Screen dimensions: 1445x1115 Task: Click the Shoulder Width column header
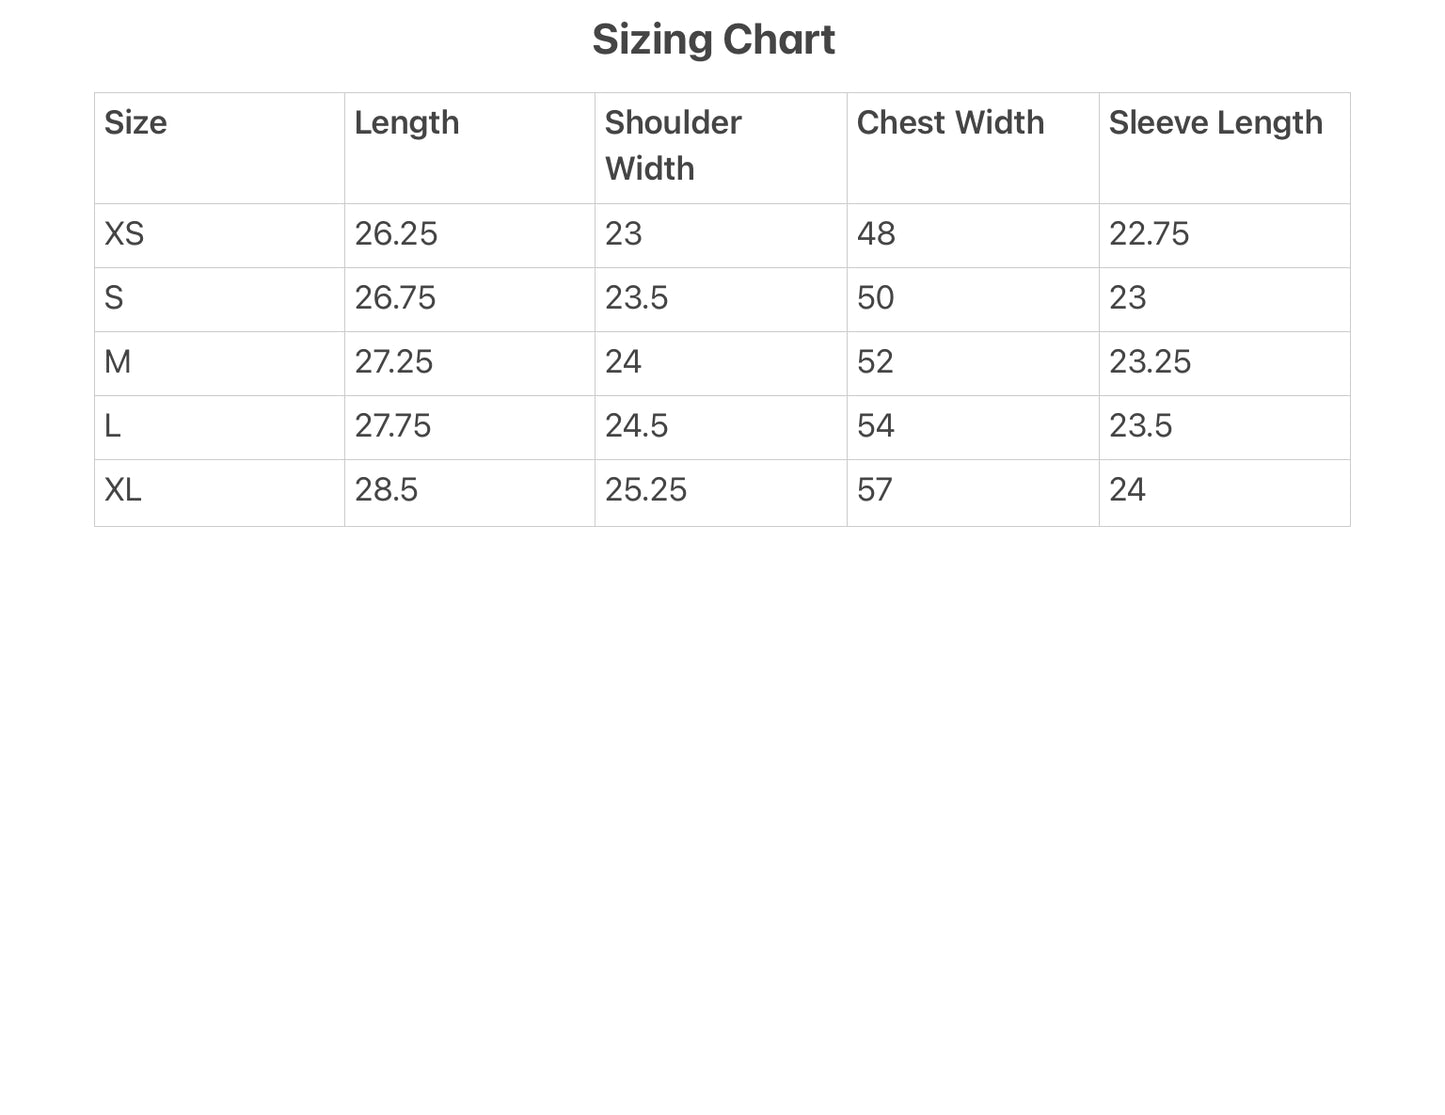point(673,145)
